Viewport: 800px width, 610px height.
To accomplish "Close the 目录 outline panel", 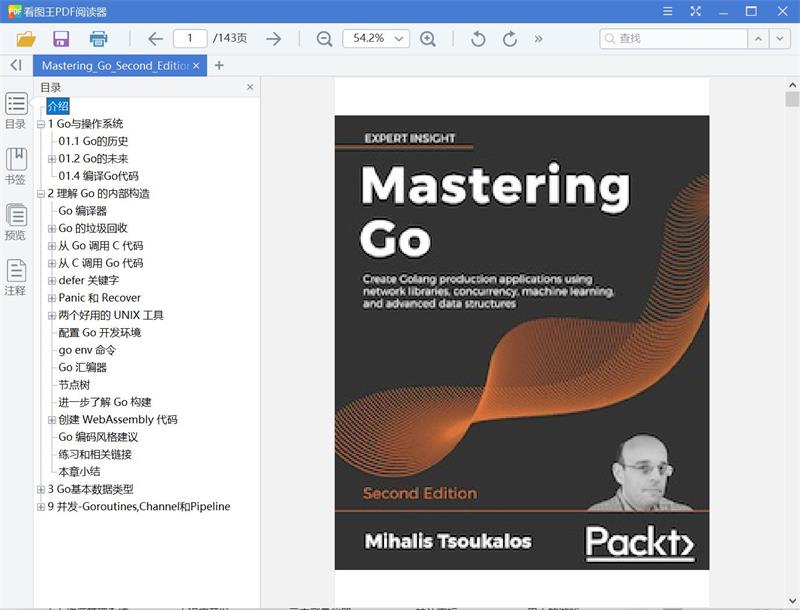I will coord(250,87).
